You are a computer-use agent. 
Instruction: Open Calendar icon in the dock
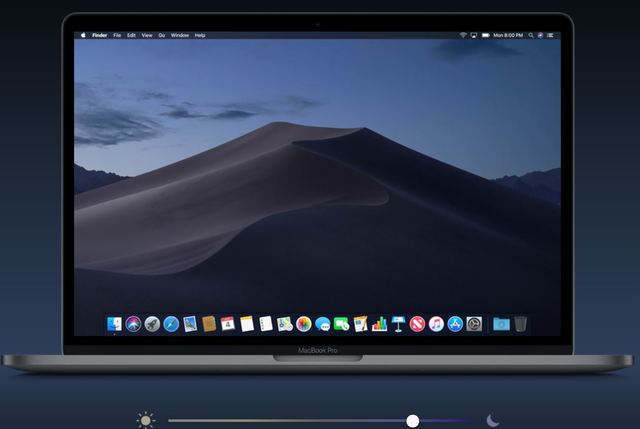click(x=228, y=324)
